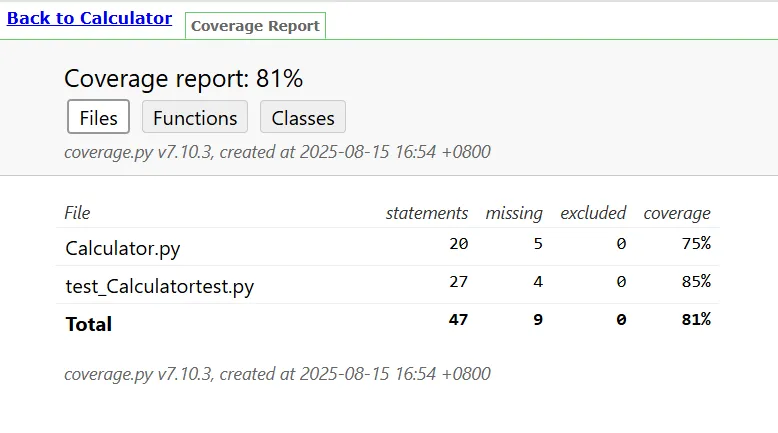Image resolution: width=778 pixels, height=433 pixels.
Task: Sort by the missing column header
Action: point(514,213)
